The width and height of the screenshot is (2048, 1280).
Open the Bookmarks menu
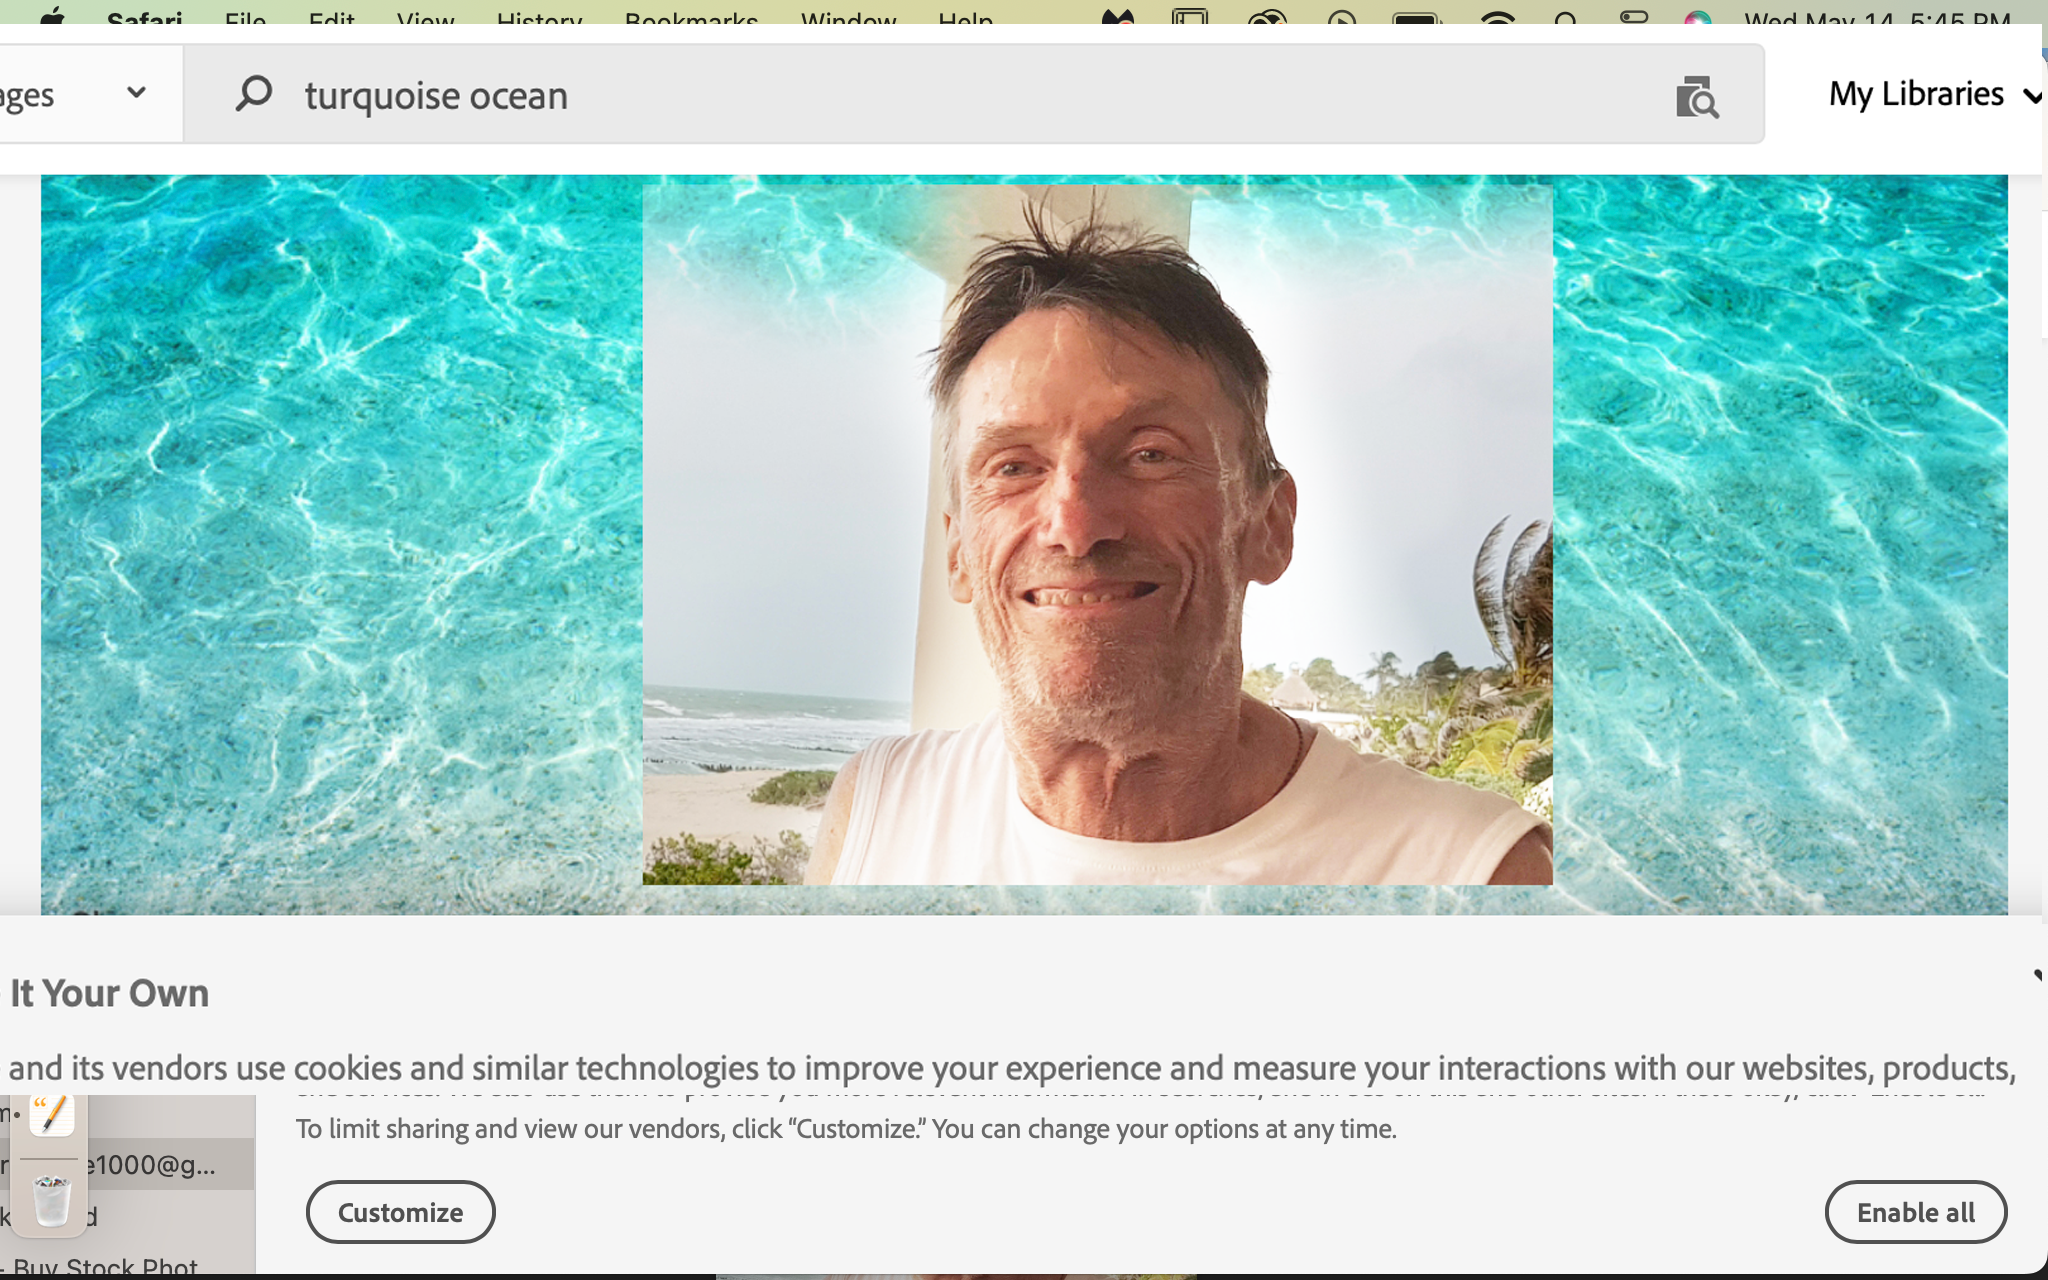pos(691,19)
